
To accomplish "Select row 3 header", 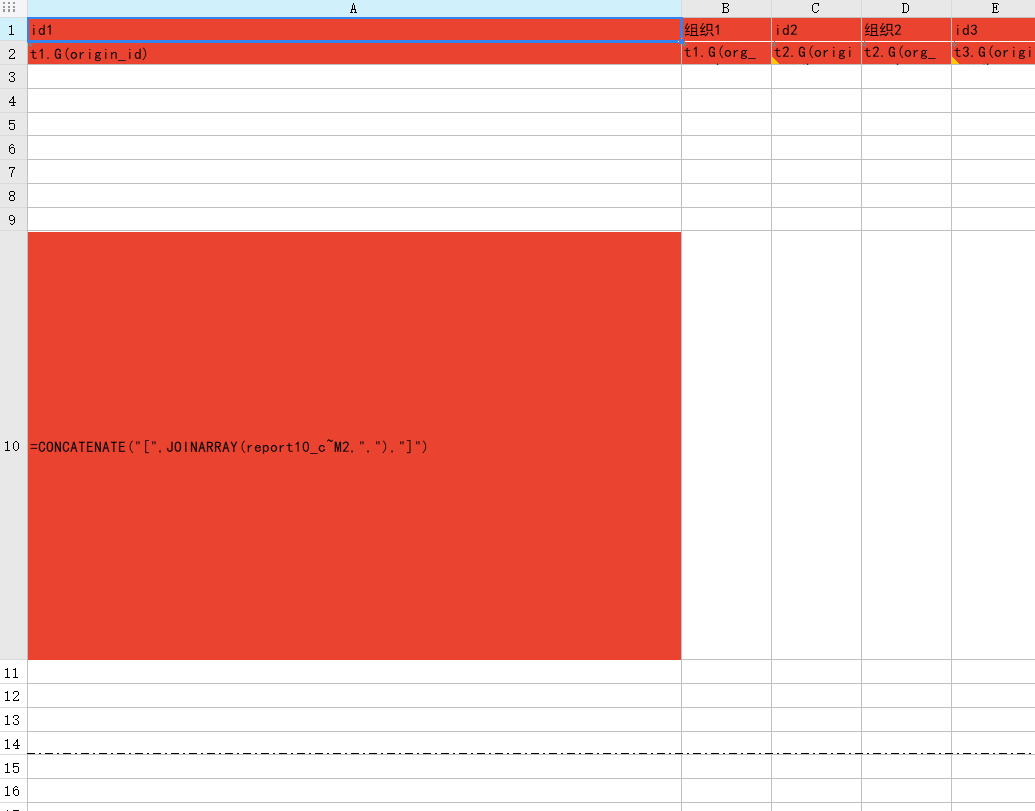I will (x=13, y=77).
